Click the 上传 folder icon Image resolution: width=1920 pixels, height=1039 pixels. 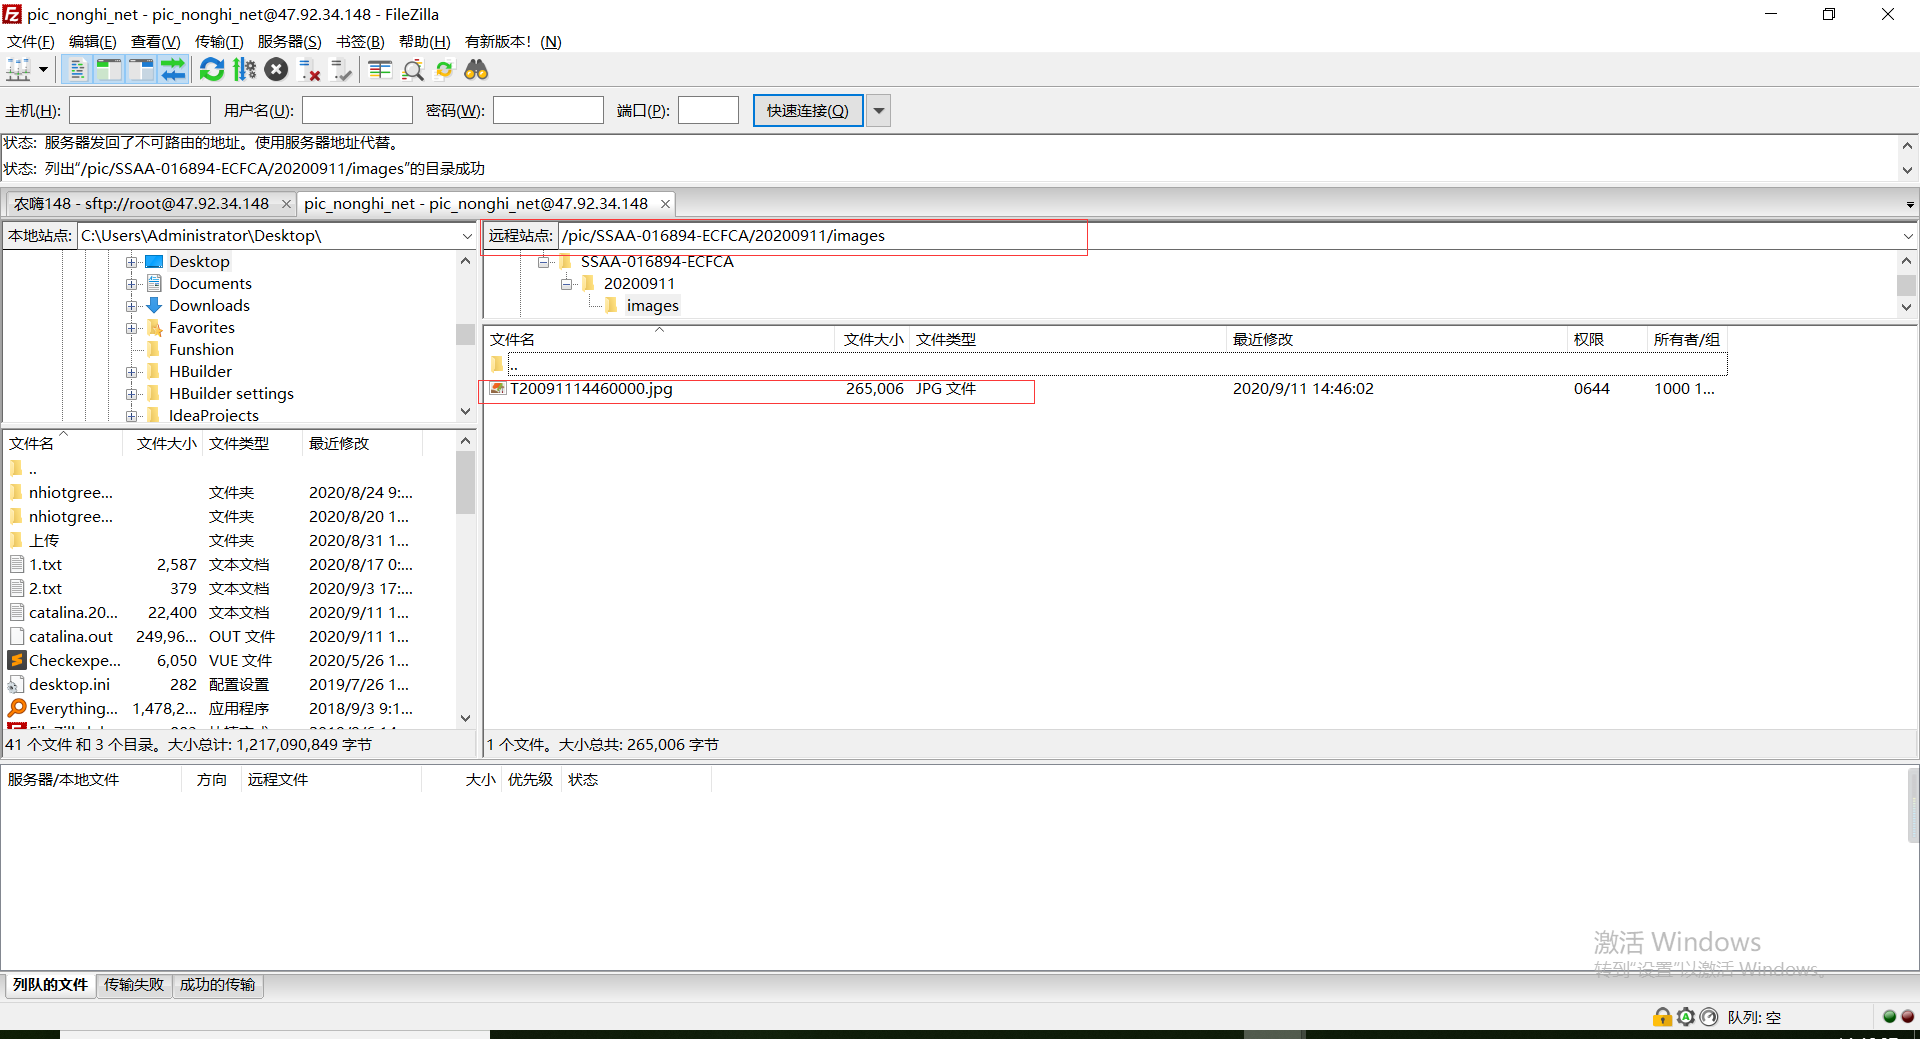point(17,541)
